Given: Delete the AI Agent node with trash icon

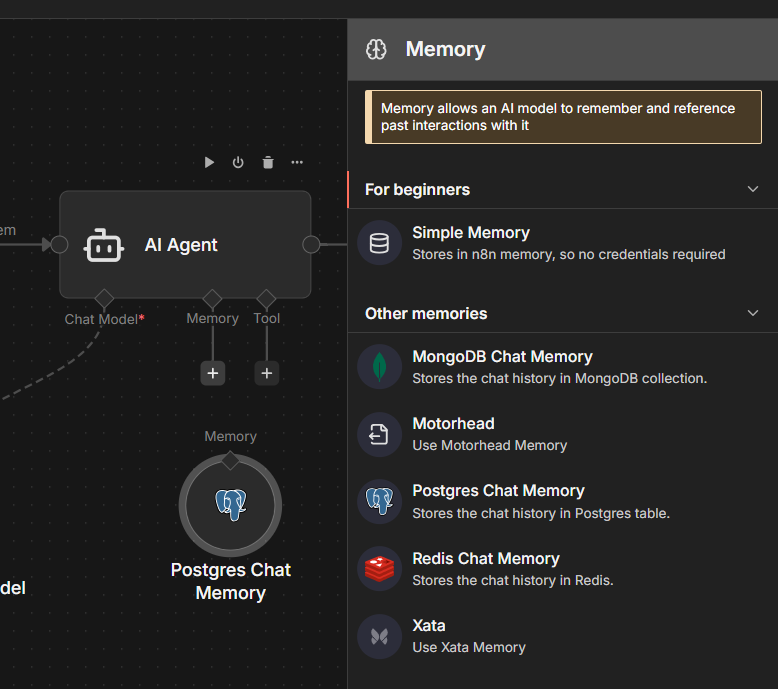Looking at the screenshot, I should coord(268,162).
